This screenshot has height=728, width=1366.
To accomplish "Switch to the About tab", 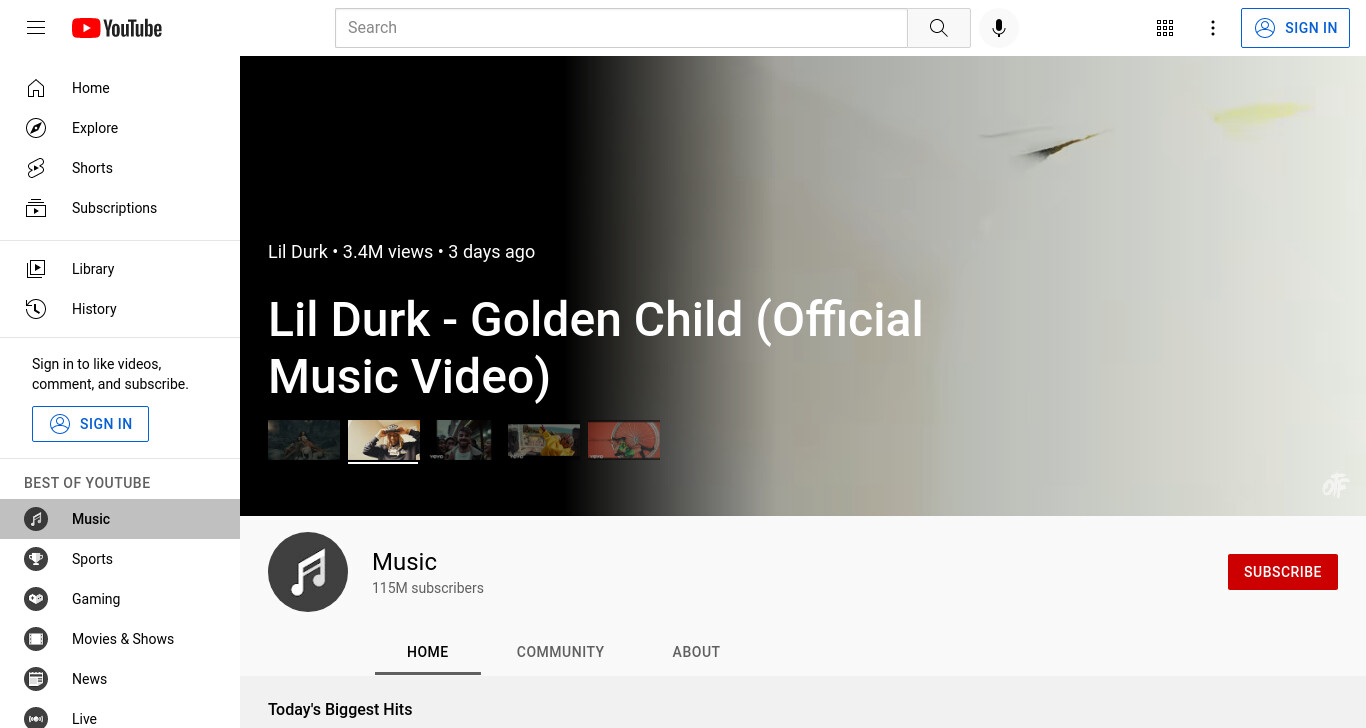I will [x=696, y=652].
